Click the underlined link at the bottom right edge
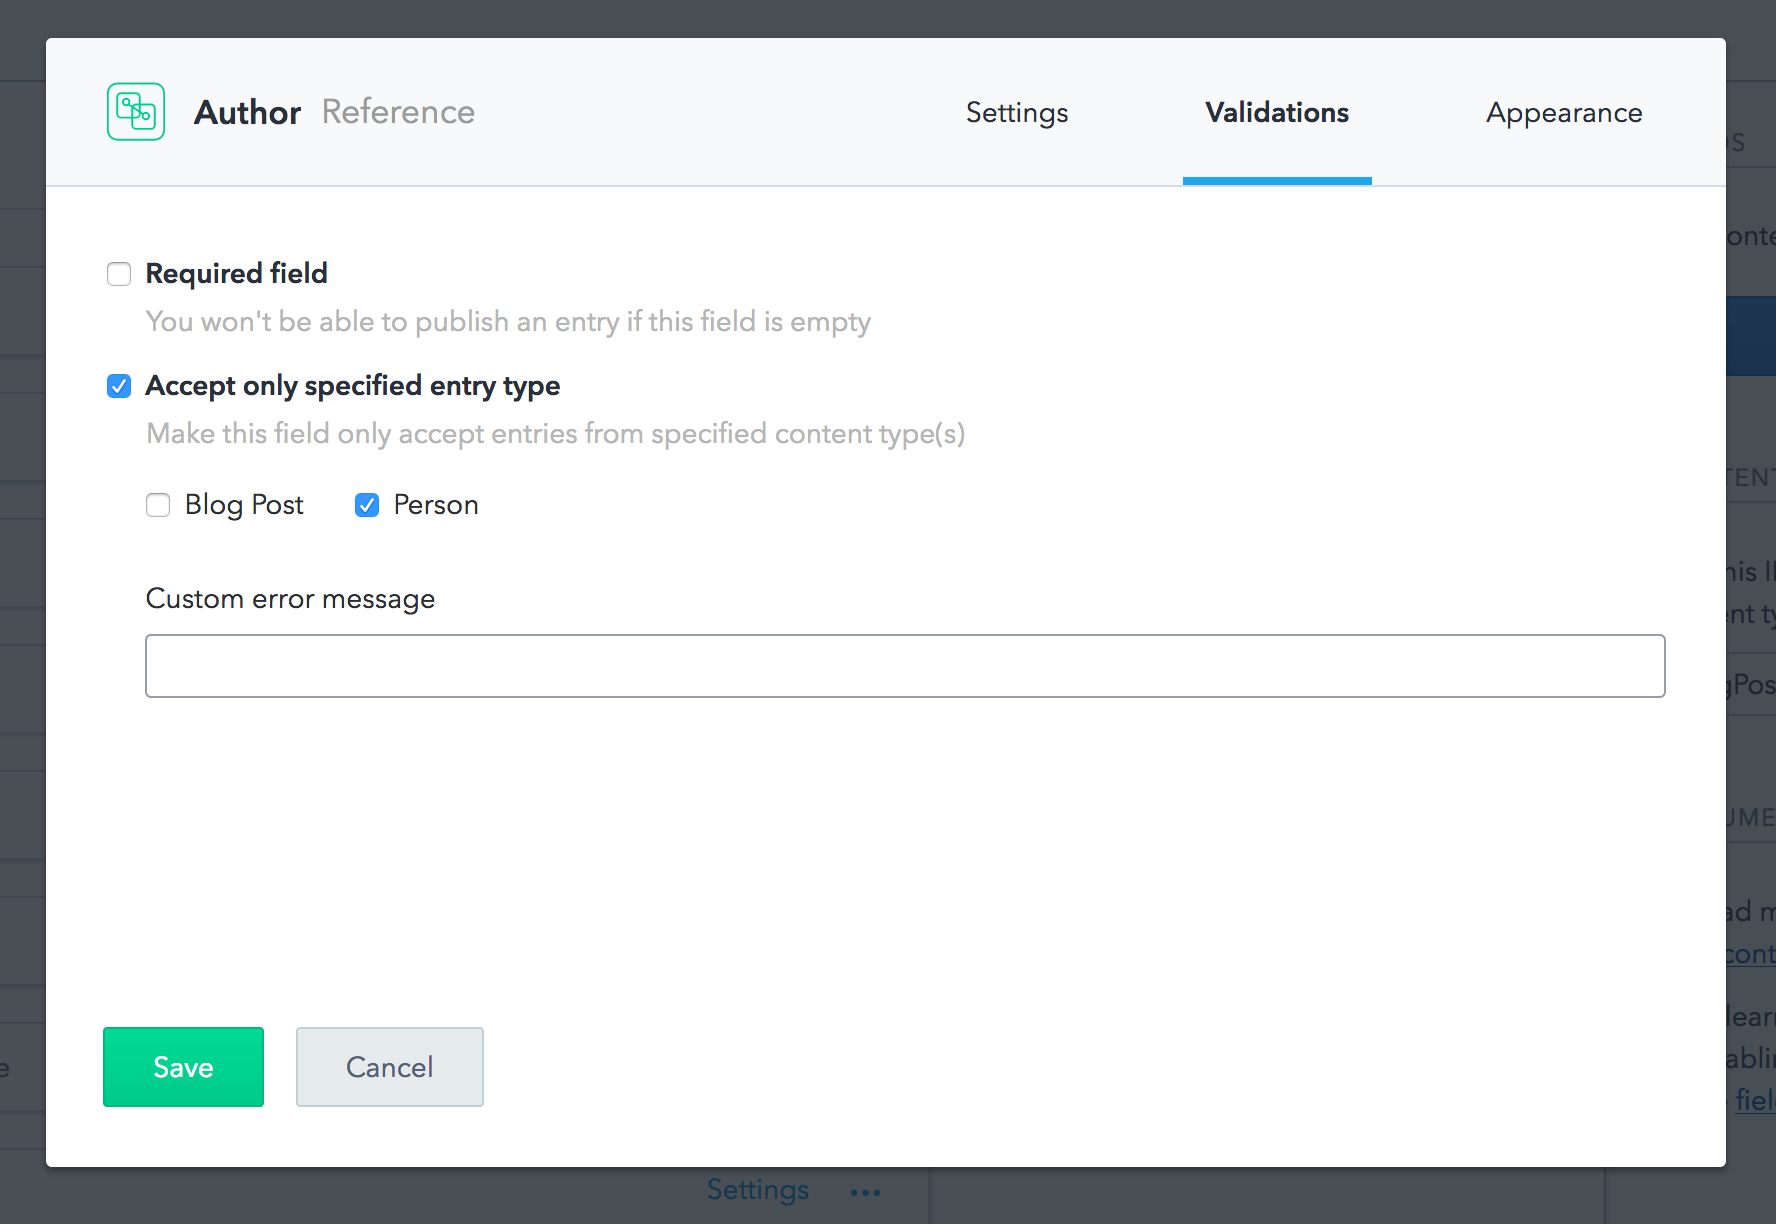 [1756, 1100]
